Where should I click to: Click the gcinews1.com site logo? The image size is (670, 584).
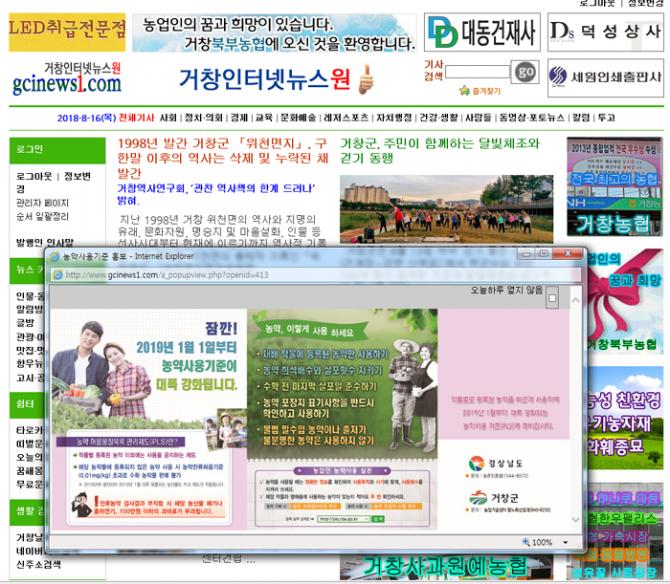(x=67, y=78)
